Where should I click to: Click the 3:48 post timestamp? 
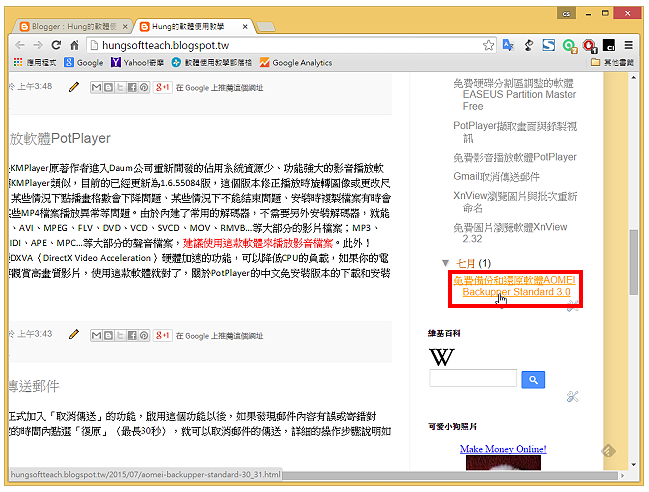(34, 86)
